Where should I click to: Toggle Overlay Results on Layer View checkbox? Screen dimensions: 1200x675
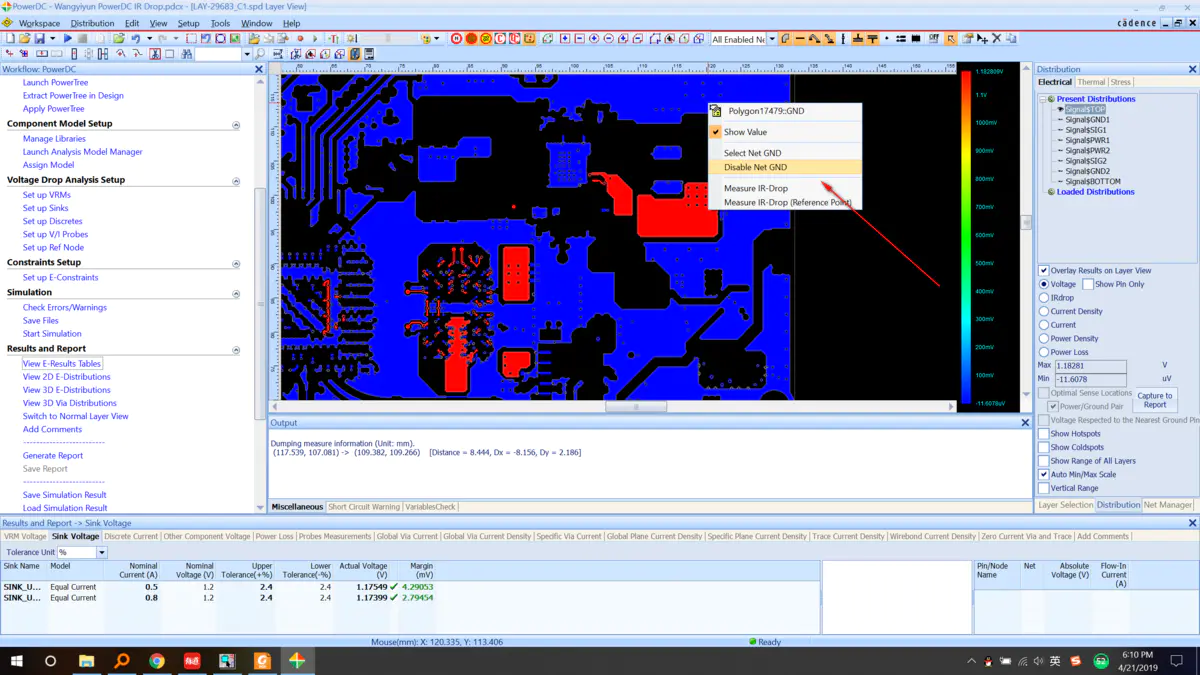point(1043,270)
